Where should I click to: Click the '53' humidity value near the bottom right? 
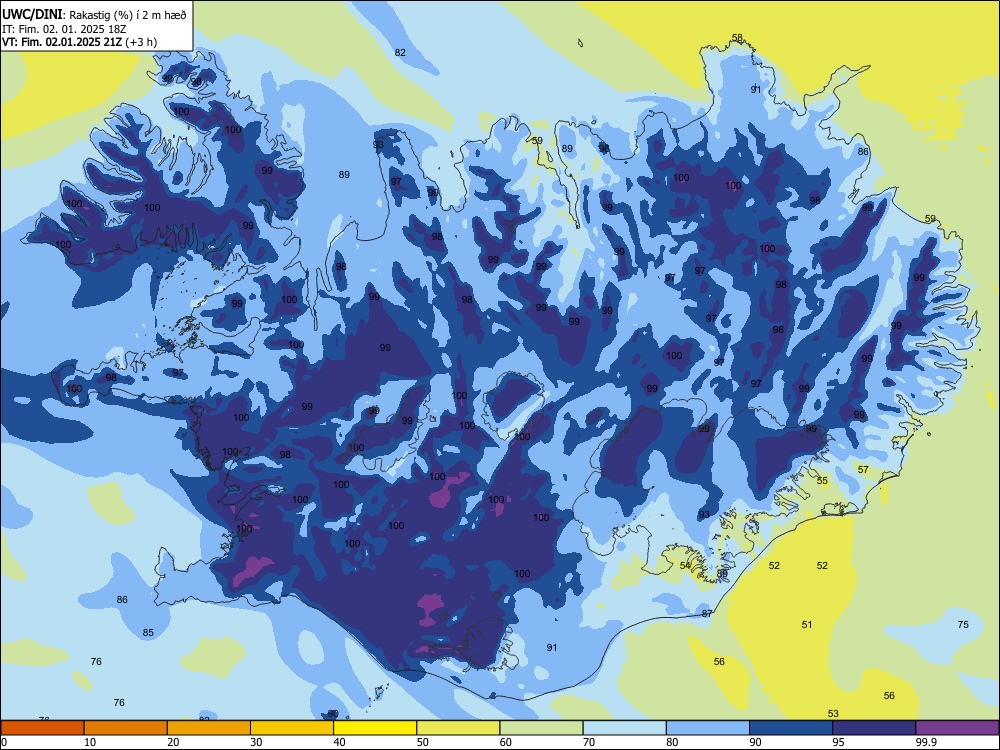click(833, 714)
